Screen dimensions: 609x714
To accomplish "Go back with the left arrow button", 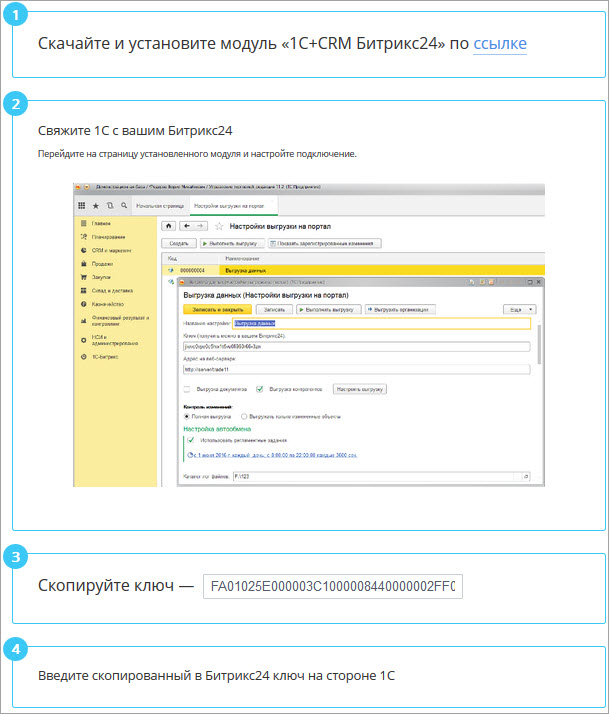I will pos(187,226).
